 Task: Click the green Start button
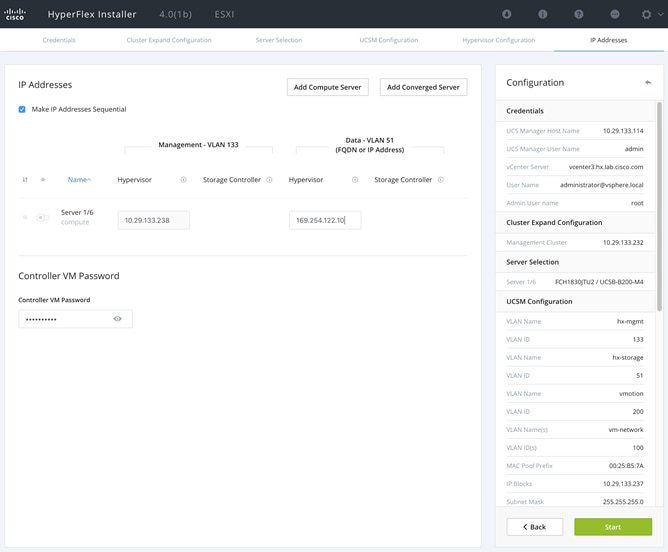613,527
